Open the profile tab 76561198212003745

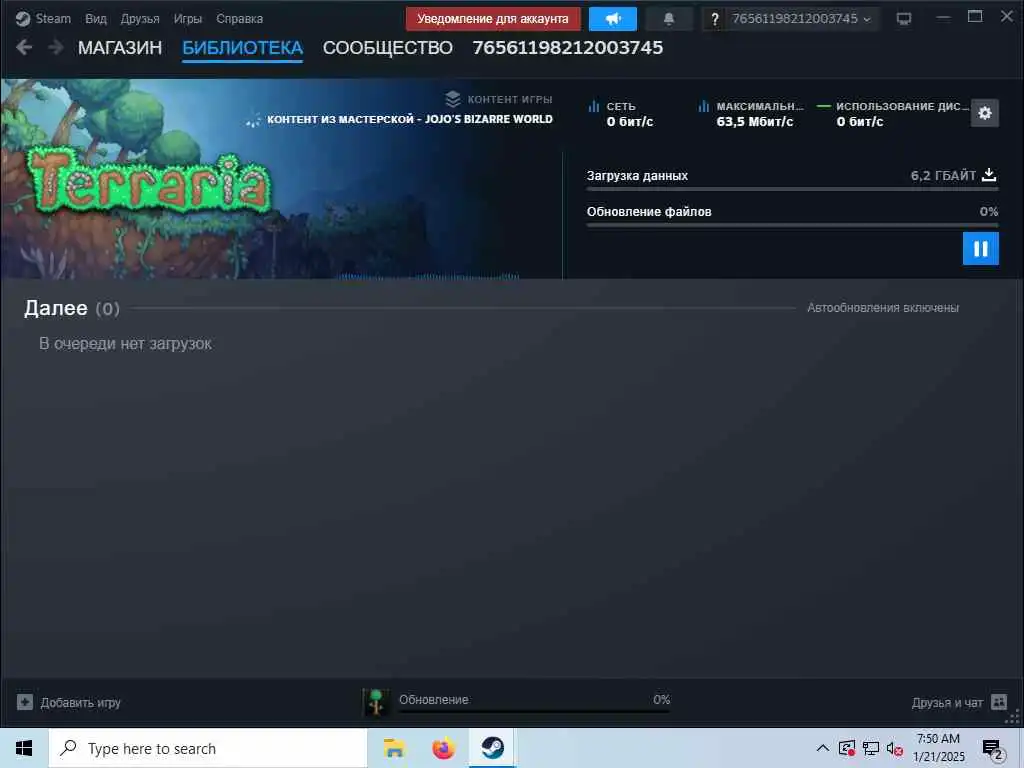tap(568, 48)
